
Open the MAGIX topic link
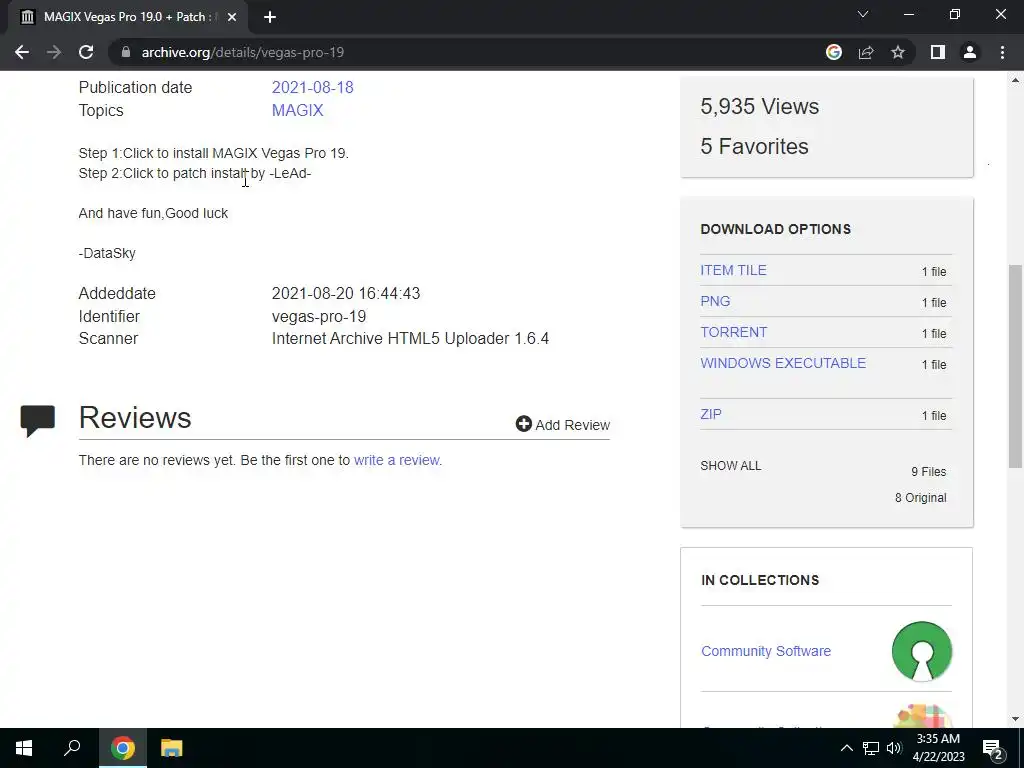tap(297, 110)
